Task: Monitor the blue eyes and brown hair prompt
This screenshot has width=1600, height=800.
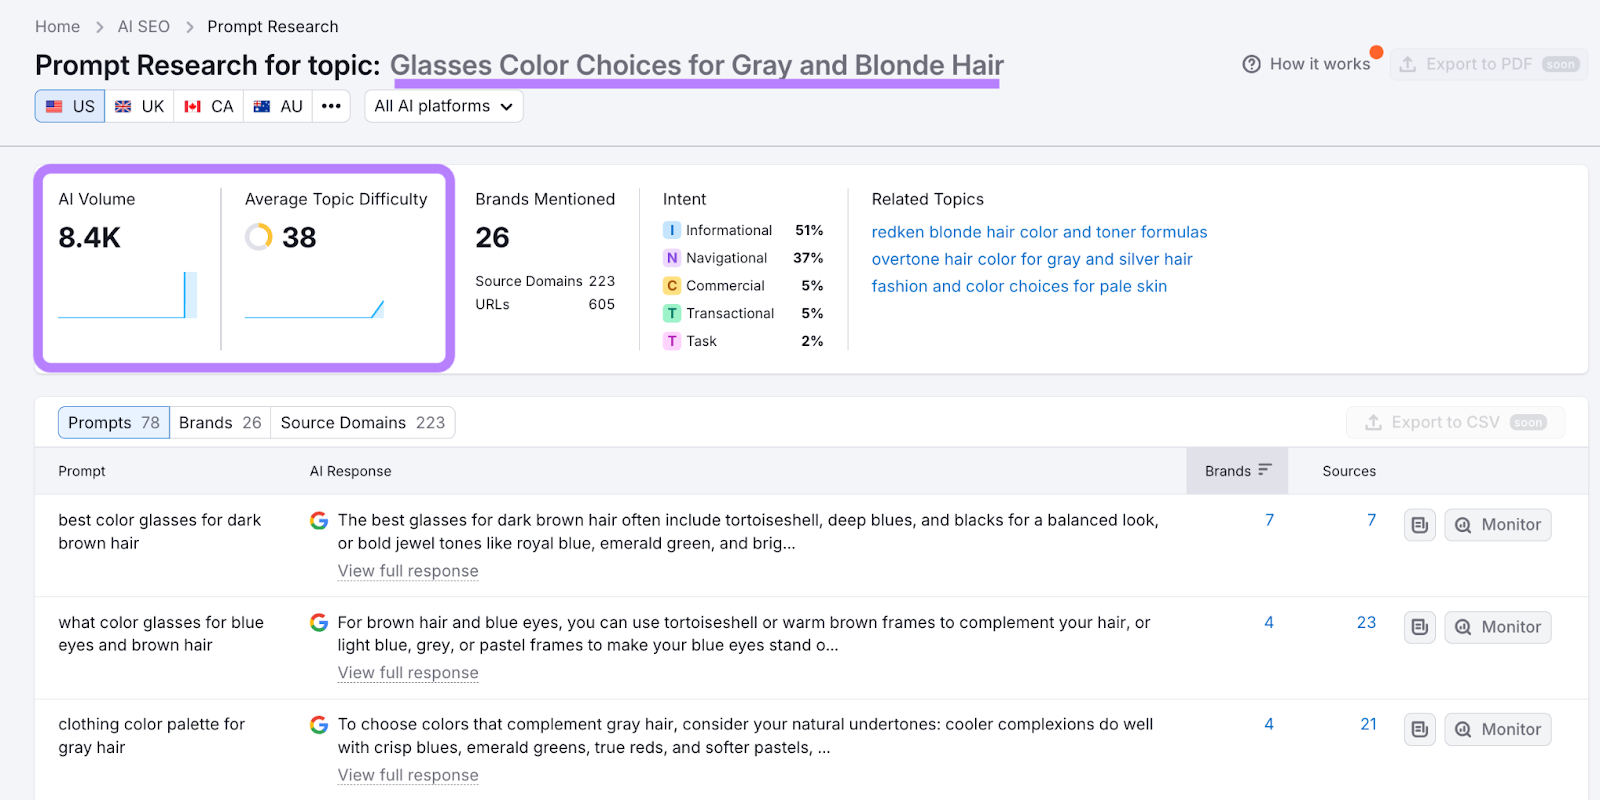Action: [x=1497, y=627]
